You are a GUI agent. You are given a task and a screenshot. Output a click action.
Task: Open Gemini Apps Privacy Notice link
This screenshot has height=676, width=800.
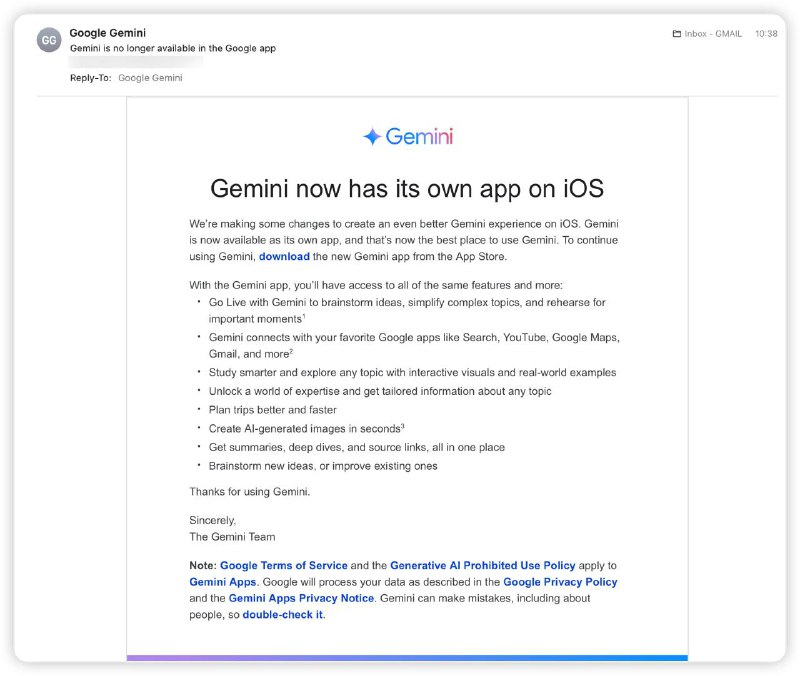[x=301, y=598]
